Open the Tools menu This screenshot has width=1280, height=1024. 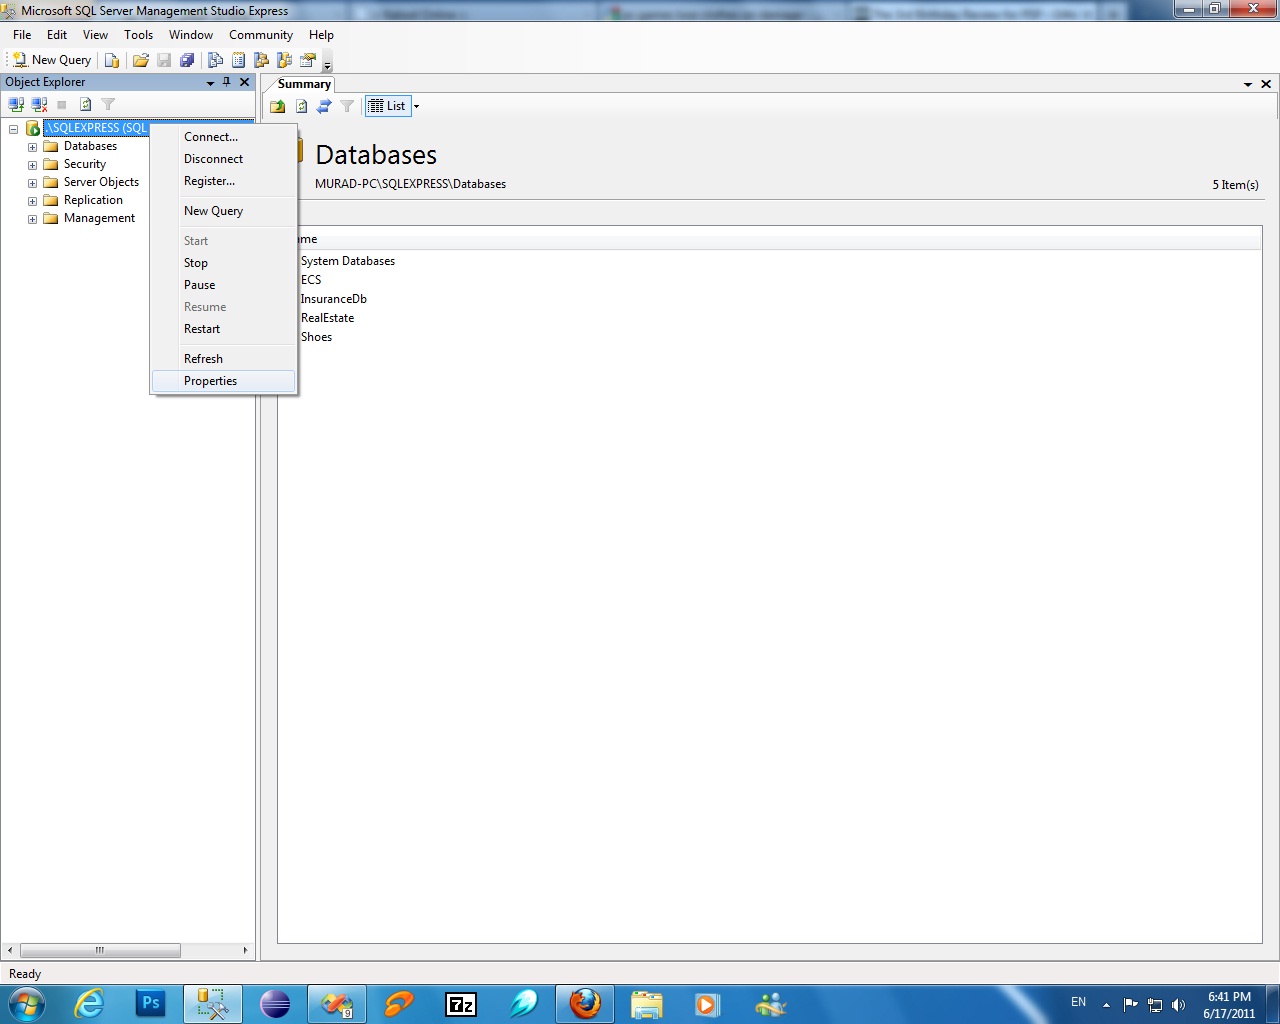click(x=138, y=35)
